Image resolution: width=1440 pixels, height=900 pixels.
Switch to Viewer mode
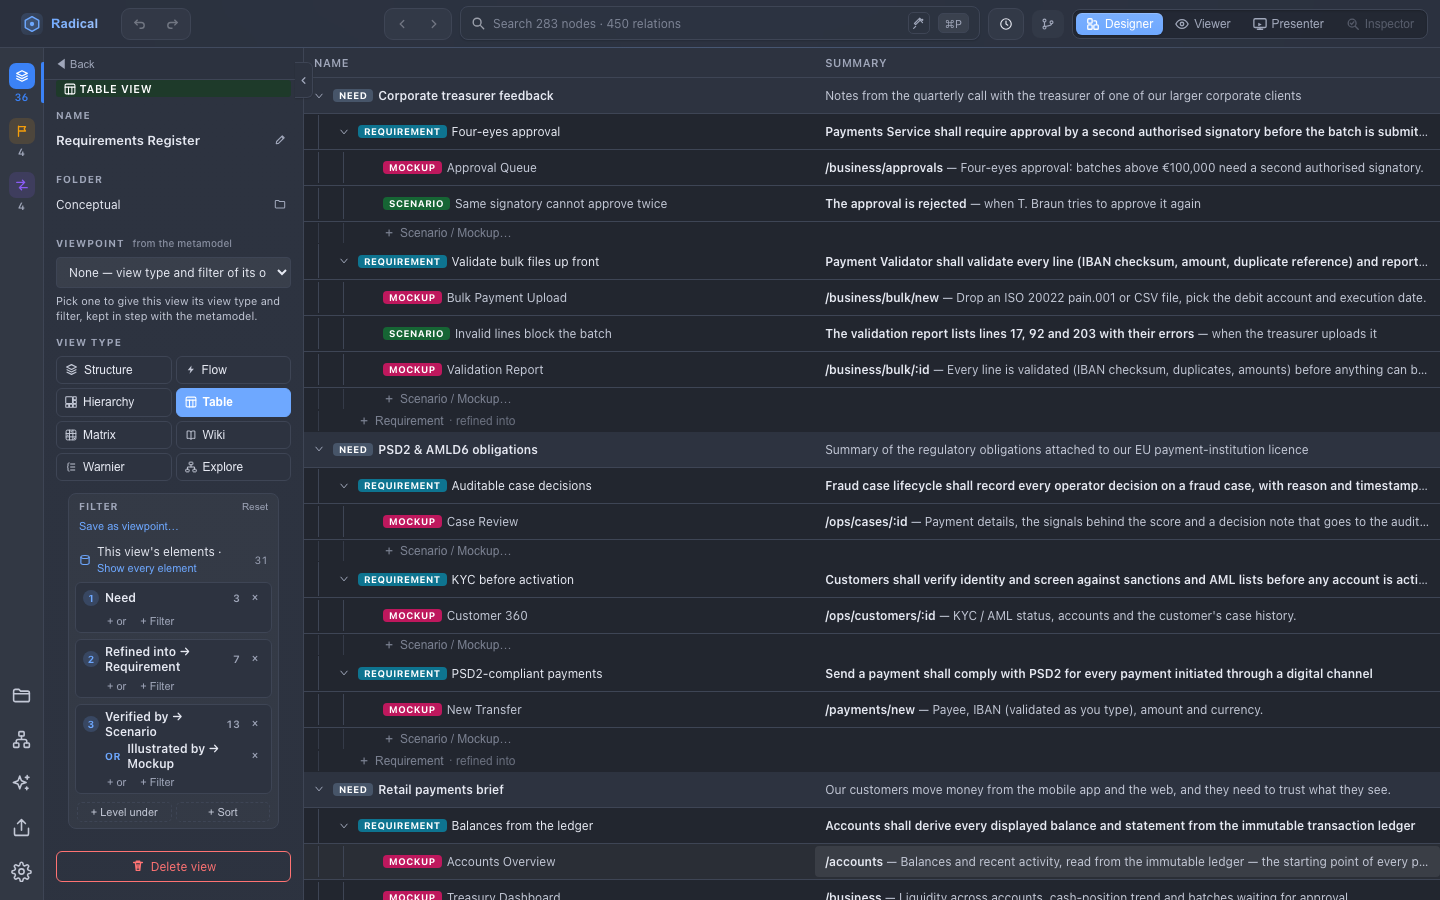pos(1203,24)
